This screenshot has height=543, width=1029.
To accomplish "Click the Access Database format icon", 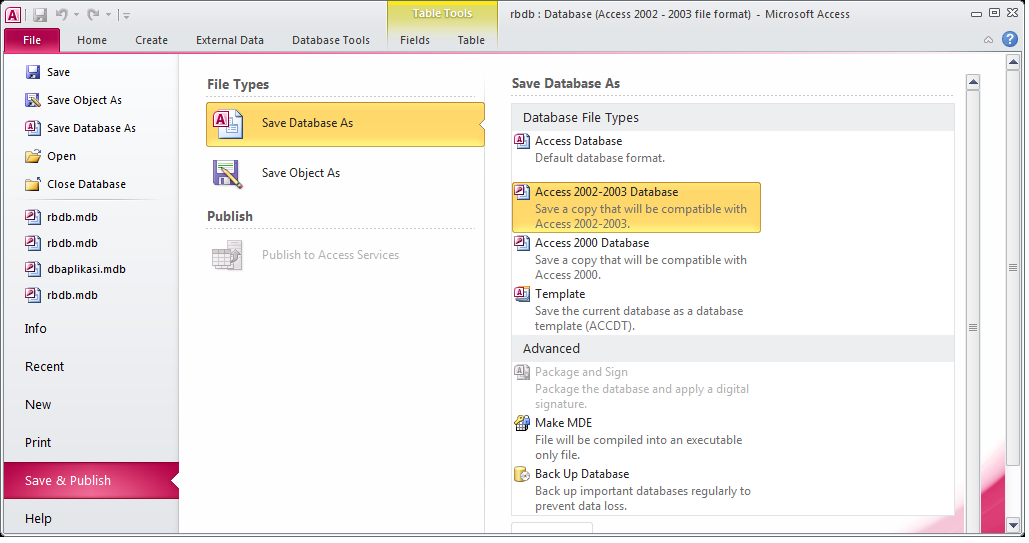I will [522, 141].
